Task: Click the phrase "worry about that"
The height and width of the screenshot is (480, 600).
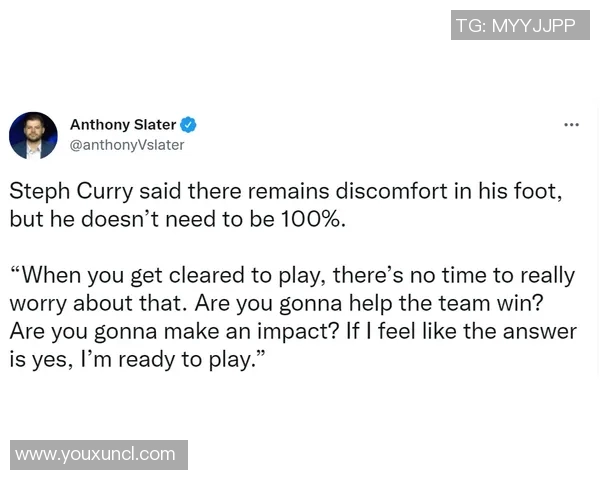Action: [x=97, y=302]
